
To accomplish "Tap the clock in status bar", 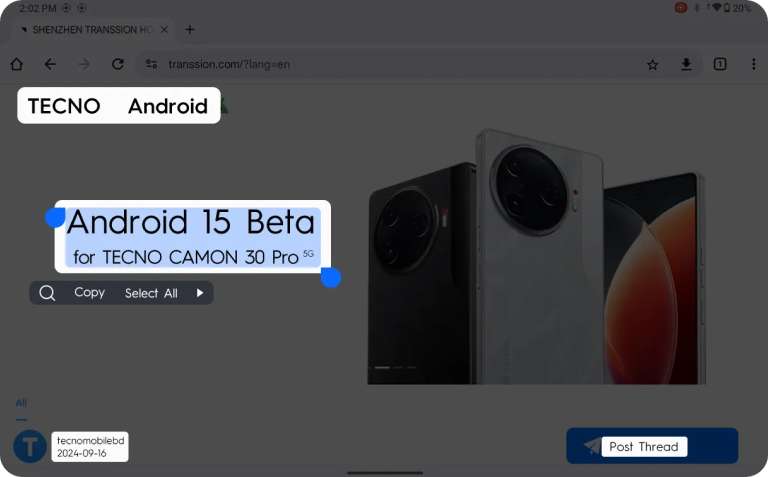I will click(x=38, y=8).
